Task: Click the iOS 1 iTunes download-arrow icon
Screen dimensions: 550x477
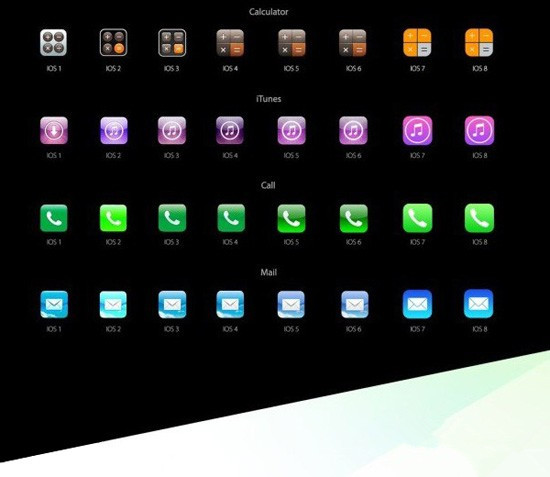Action: (54, 130)
